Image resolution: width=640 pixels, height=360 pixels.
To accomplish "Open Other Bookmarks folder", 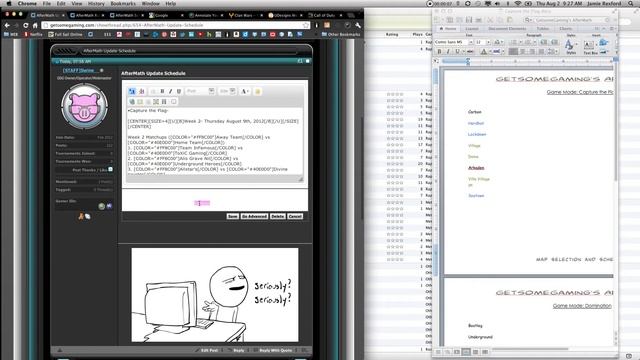I will click(x=341, y=35).
